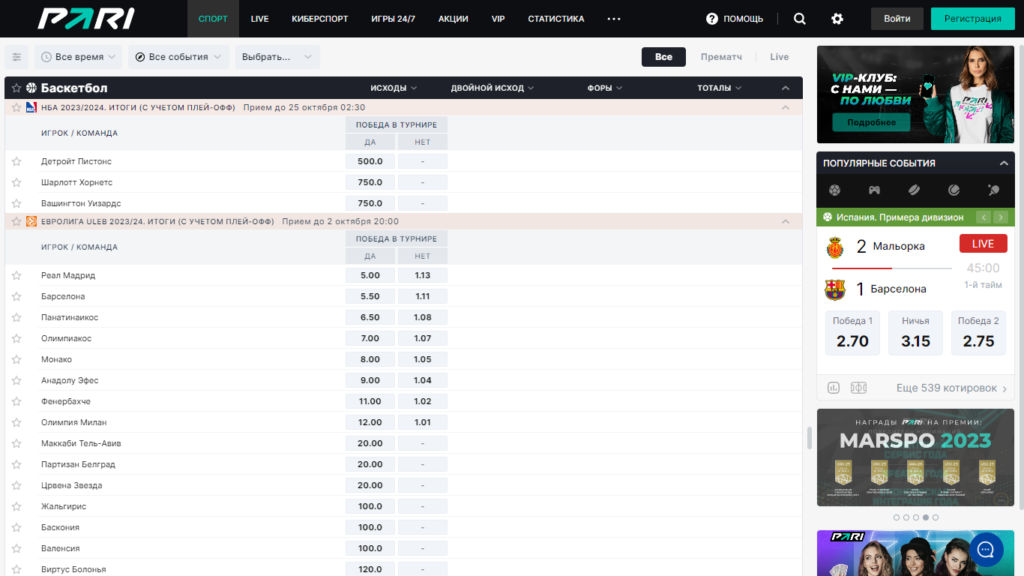Open the ИГРЫ 24/7 tab
This screenshot has width=1024, height=576.
coord(393,19)
